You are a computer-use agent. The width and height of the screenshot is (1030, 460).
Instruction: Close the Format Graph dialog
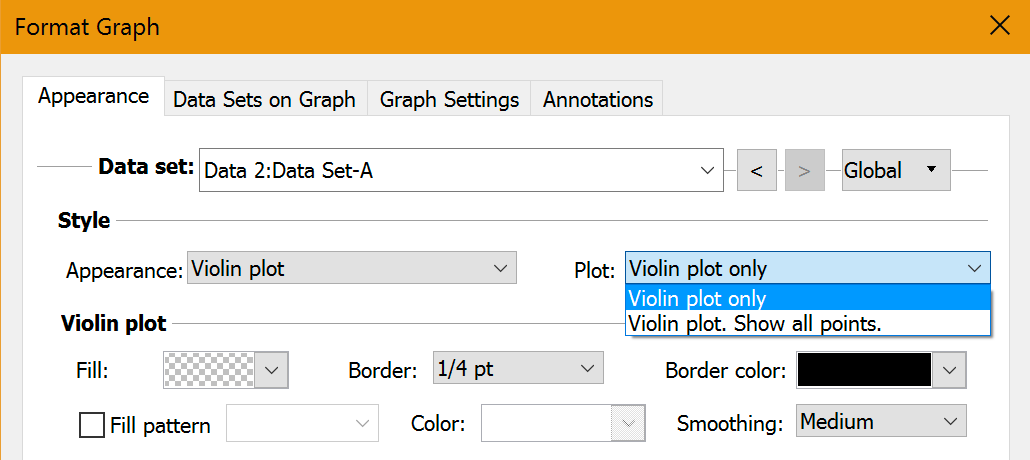999,26
